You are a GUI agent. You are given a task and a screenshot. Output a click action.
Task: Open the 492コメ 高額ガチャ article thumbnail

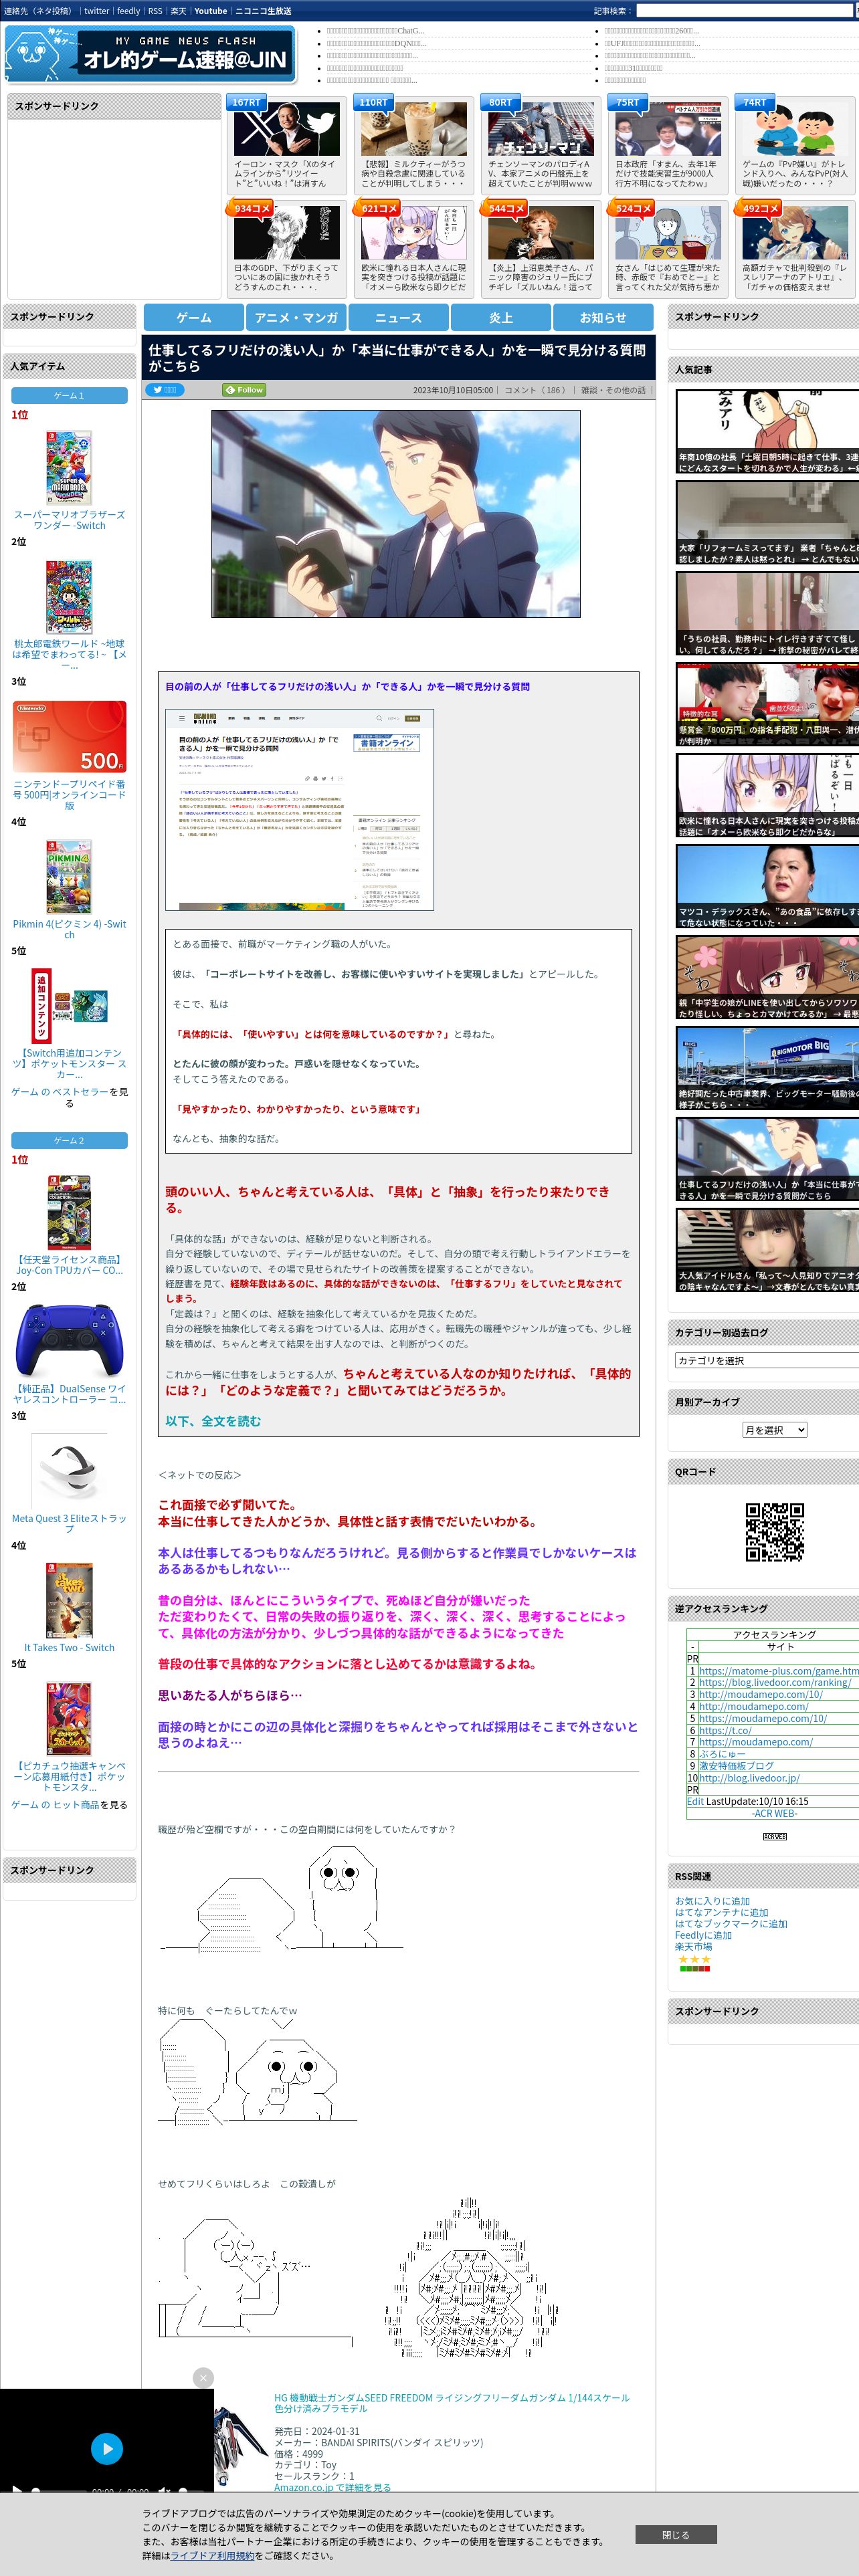tap(795, 233)
